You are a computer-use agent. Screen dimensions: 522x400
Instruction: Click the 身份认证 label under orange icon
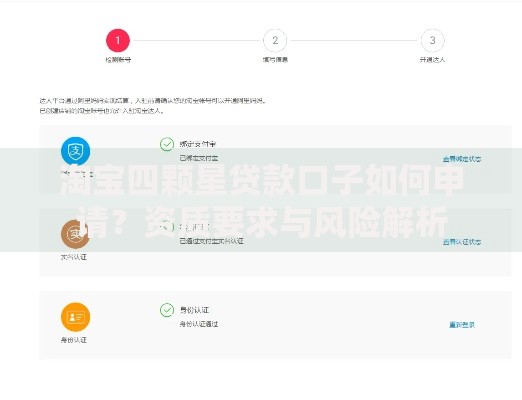74,340
